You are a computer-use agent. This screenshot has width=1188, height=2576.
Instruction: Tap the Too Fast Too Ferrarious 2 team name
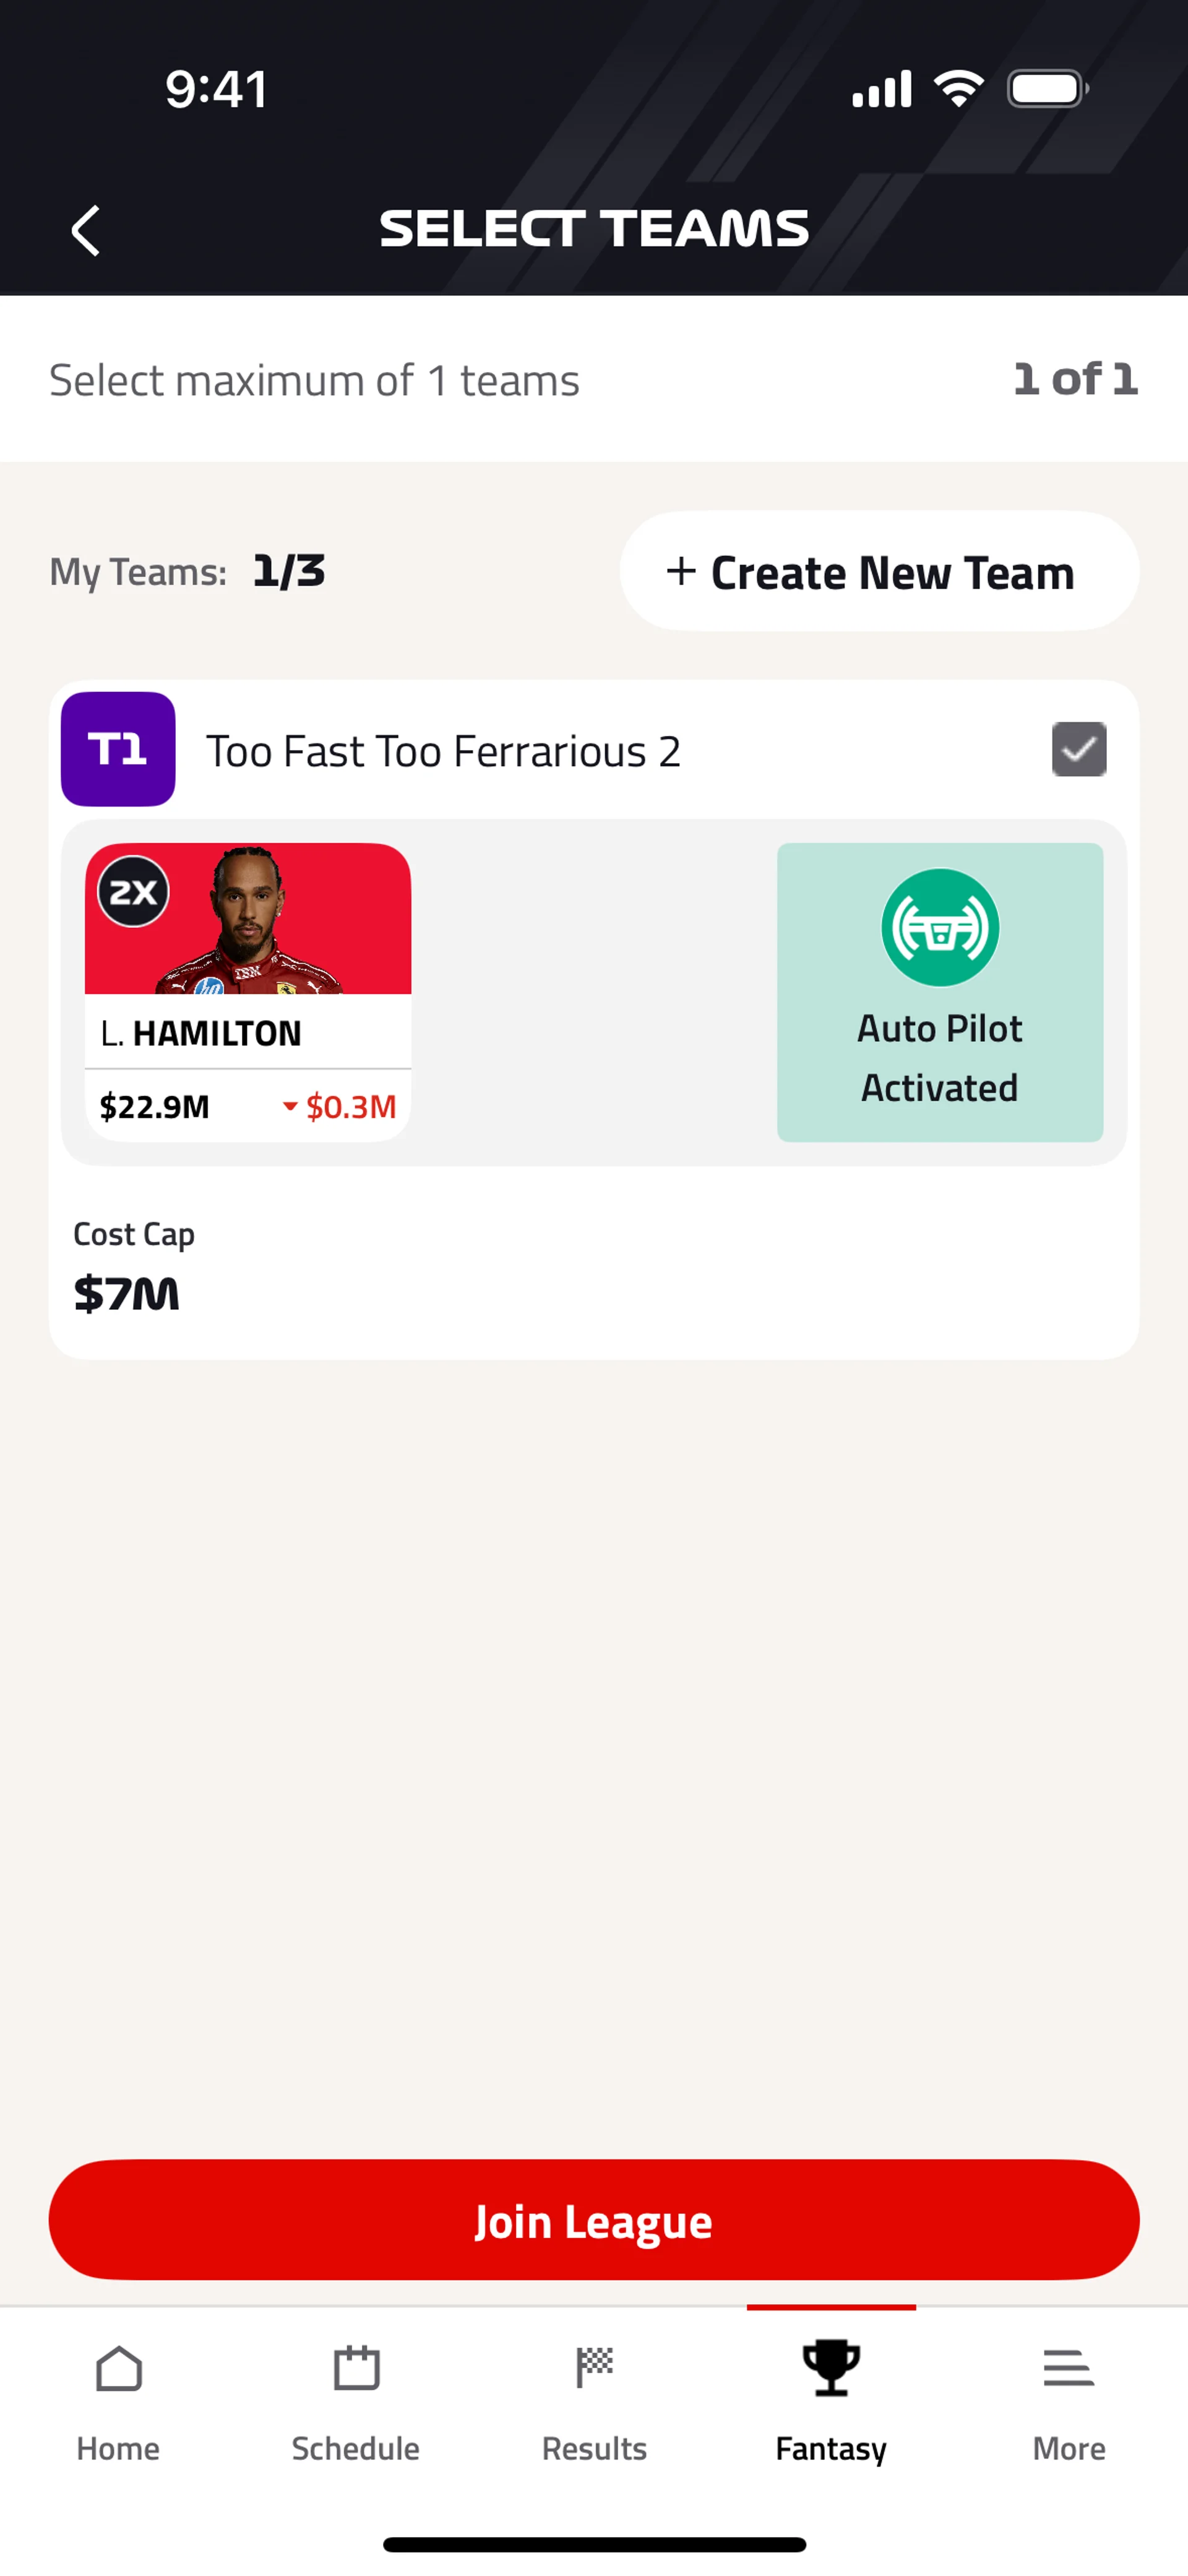(443, 751)
